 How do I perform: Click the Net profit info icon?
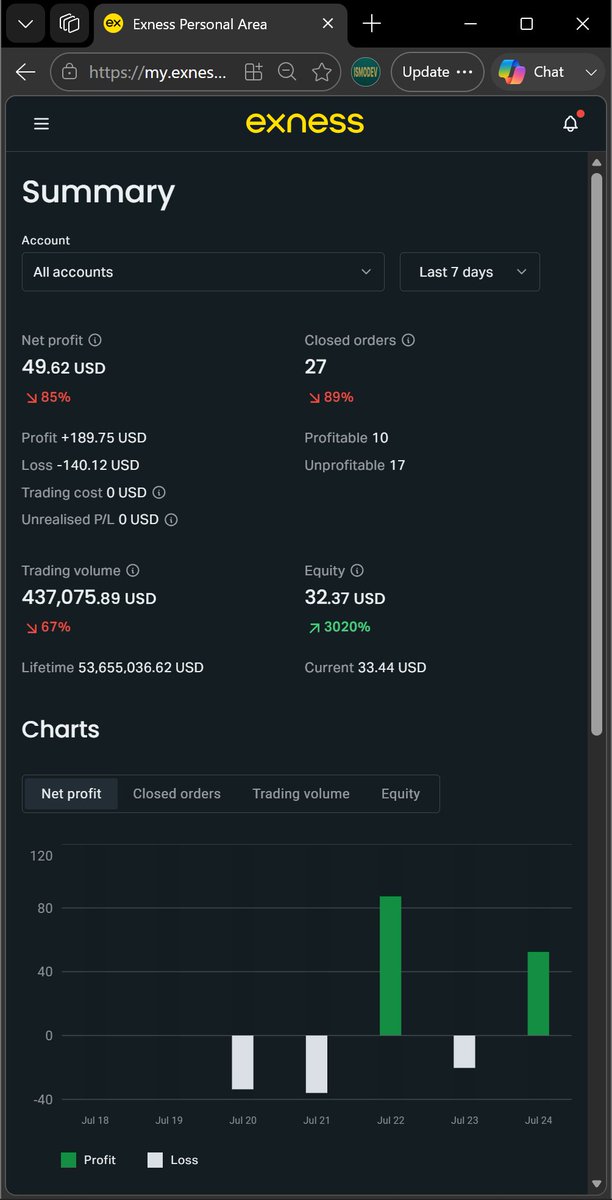pyautogui.click(x=95, y=340)
